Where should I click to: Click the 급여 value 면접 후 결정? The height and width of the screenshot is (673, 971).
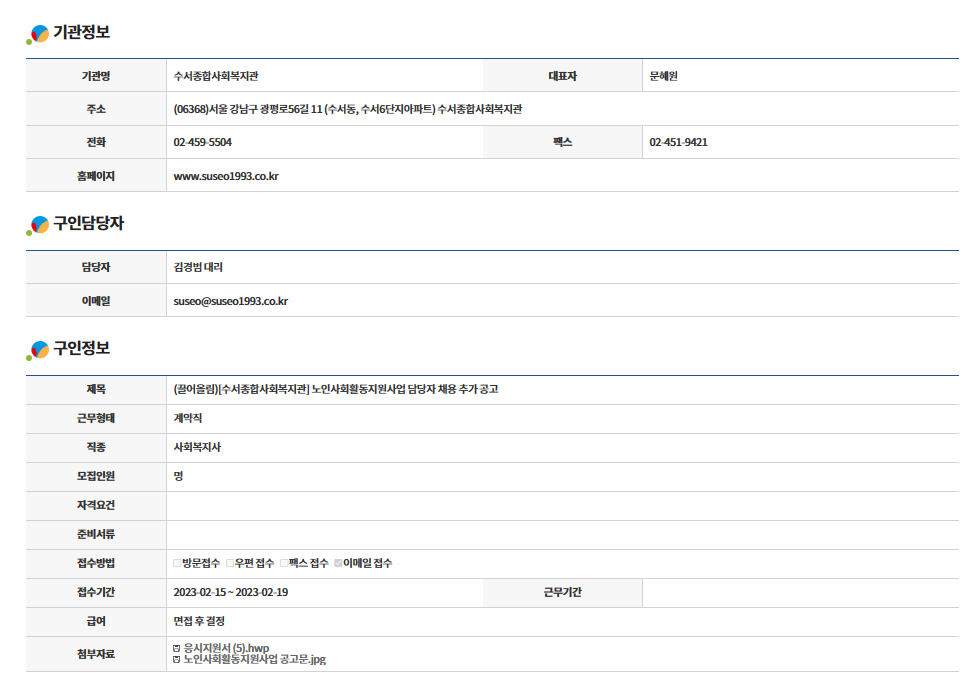point(199,621)
